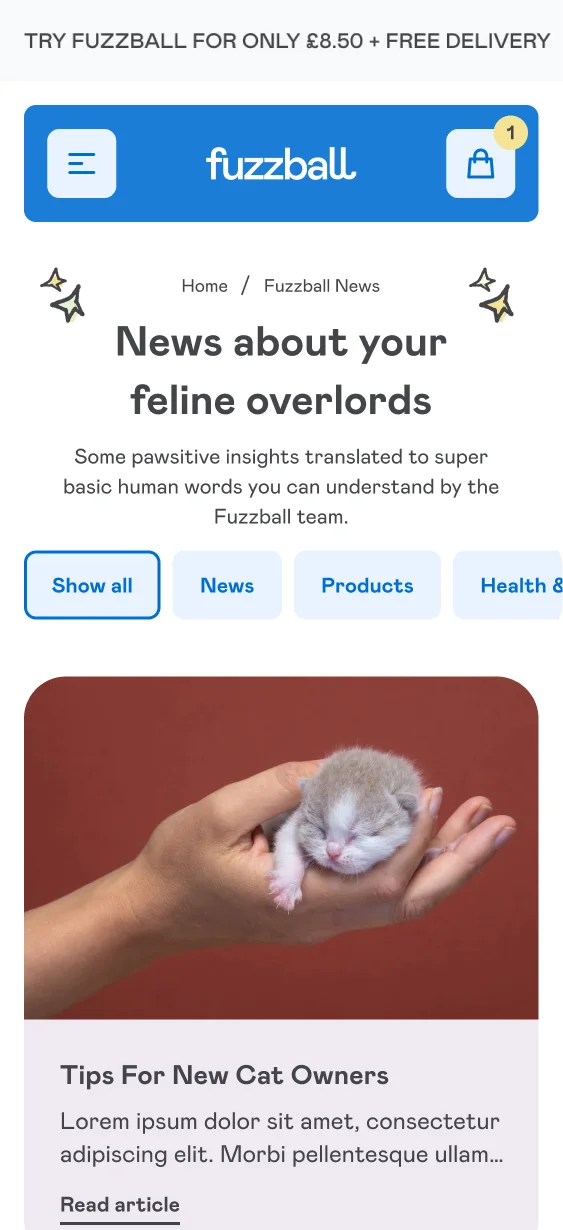Click the kitten in hand article image

(x=281, y=848)
